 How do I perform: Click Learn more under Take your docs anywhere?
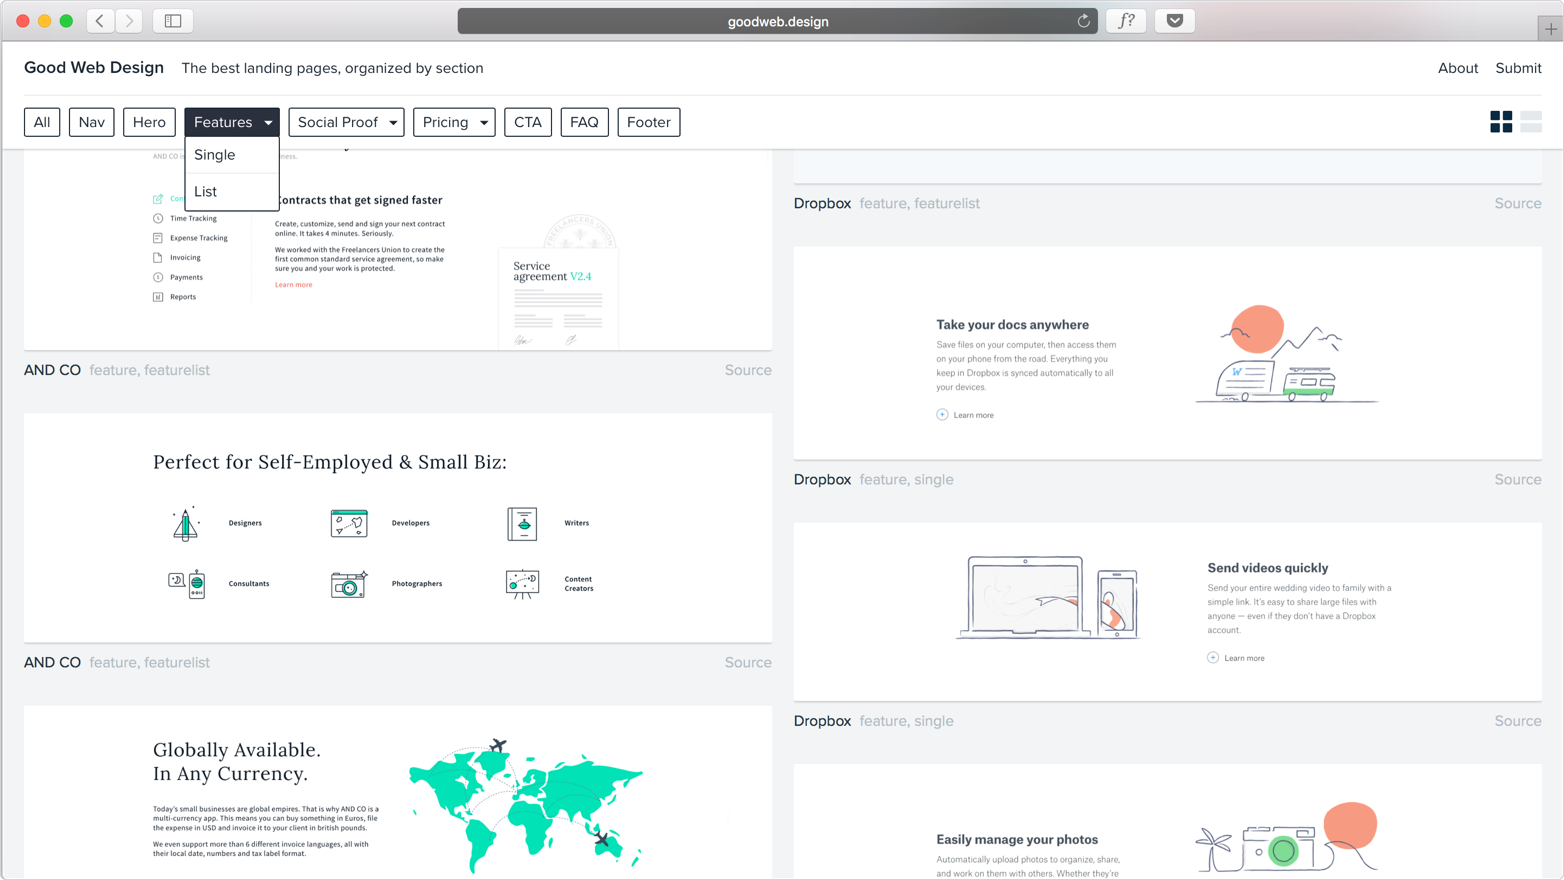tap(973, 415)
